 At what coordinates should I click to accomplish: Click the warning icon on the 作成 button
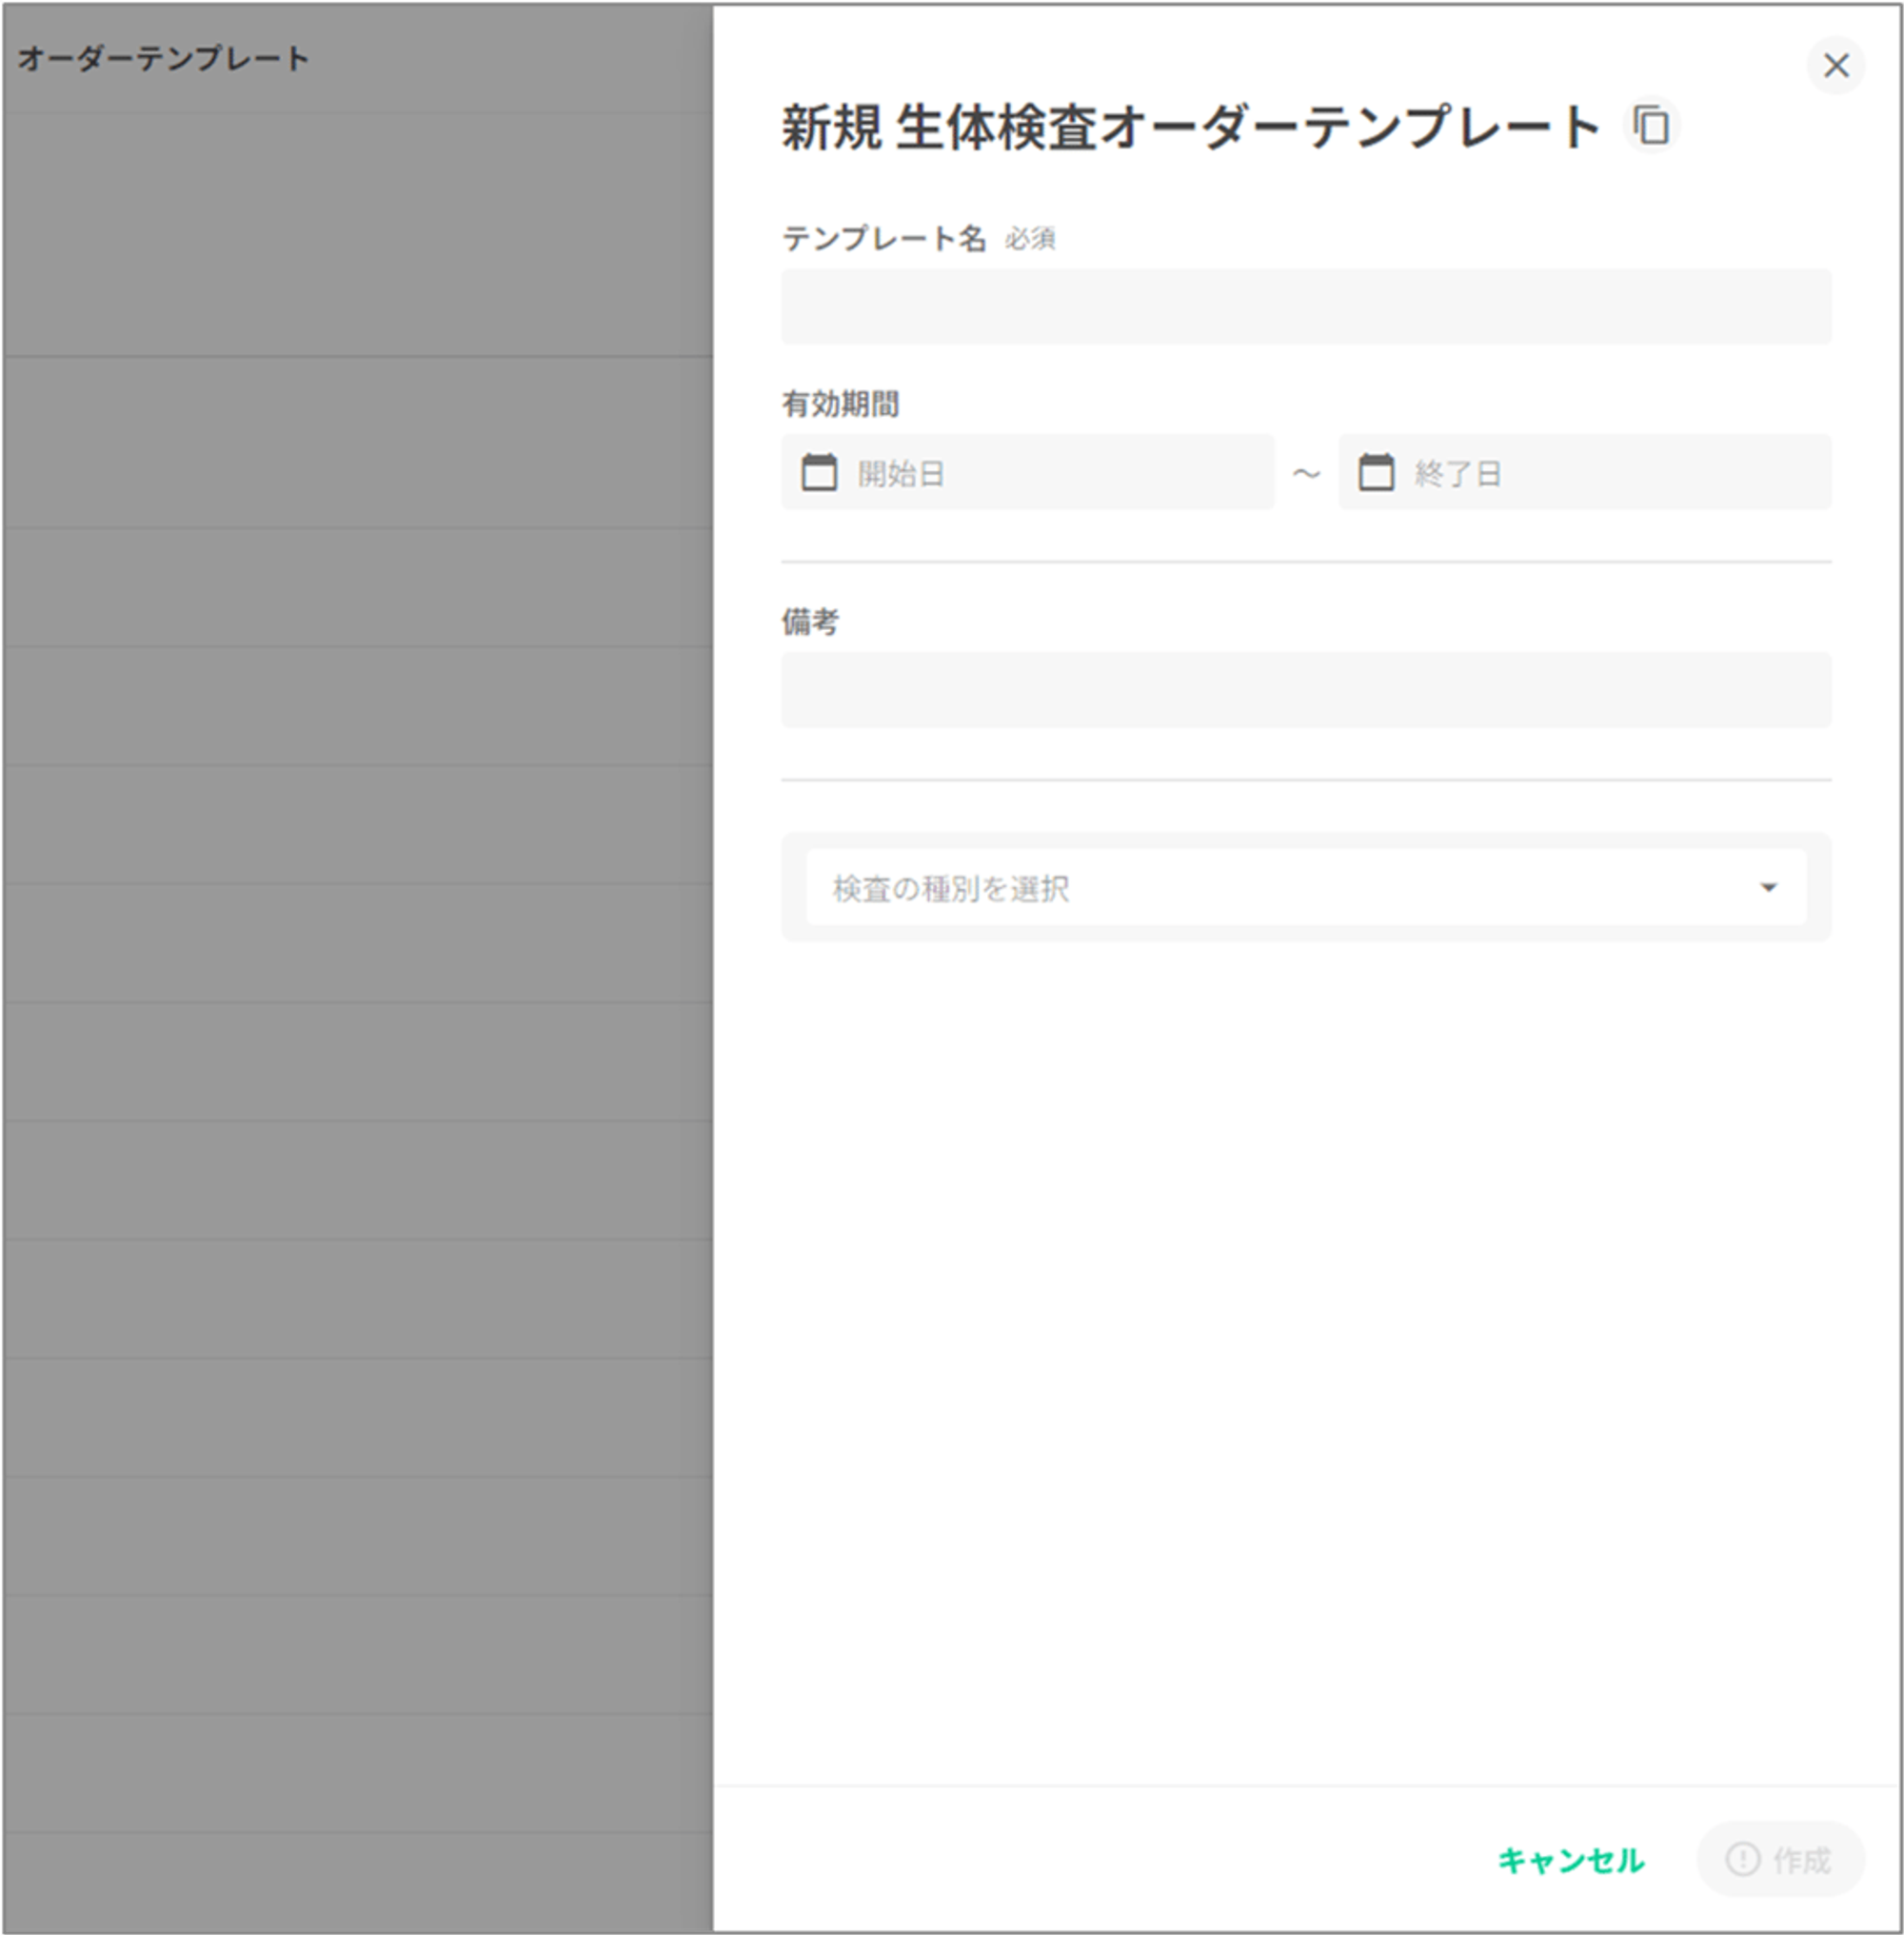coord(1742,1860)
